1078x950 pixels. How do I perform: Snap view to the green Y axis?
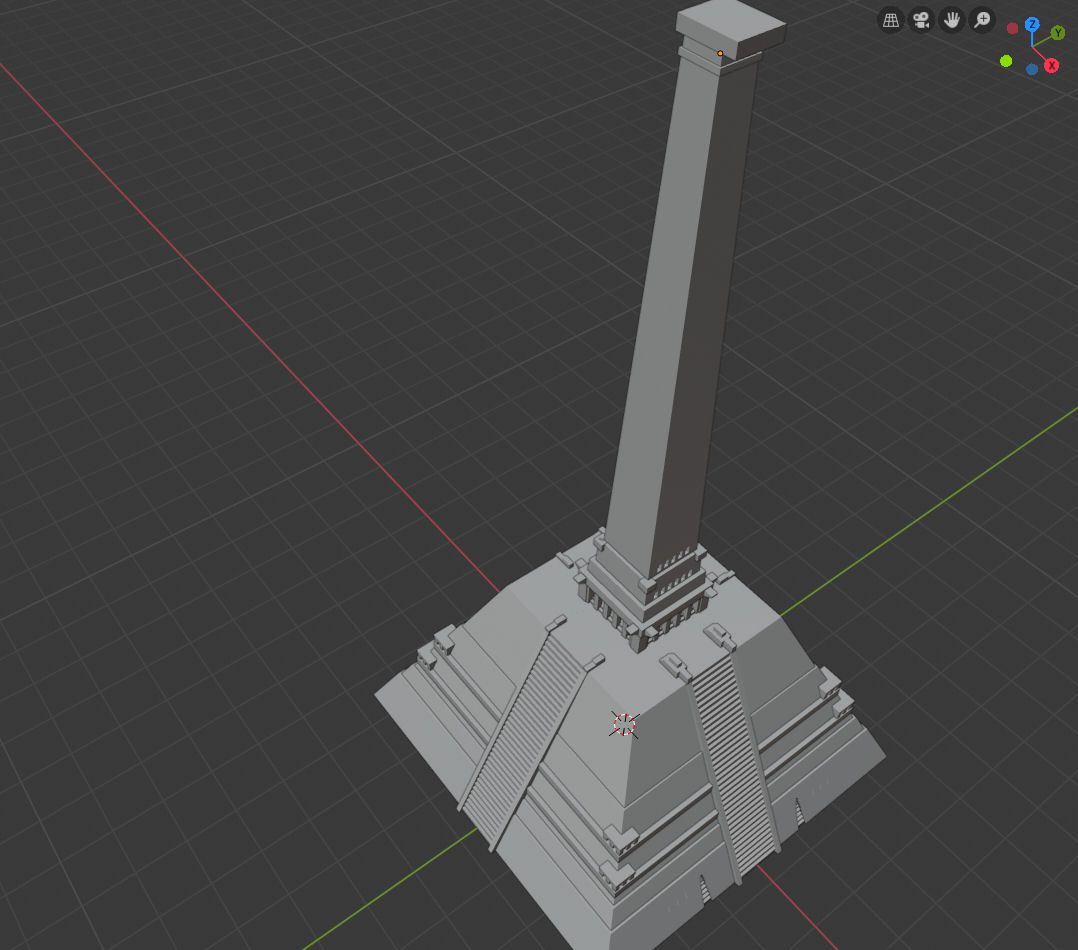1057,33
